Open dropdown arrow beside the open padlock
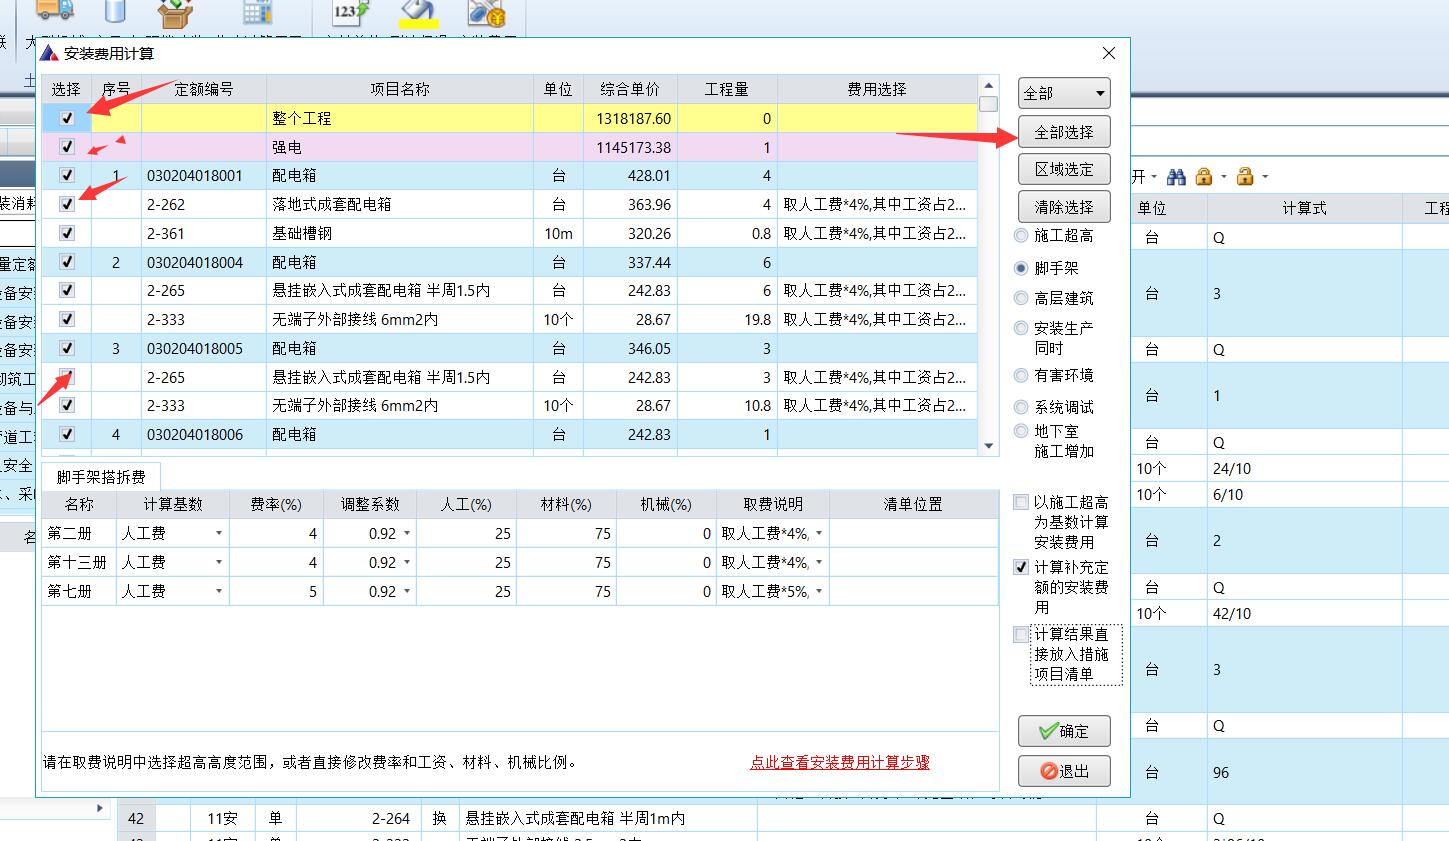1449x841 pixels. coord(1265,178)
